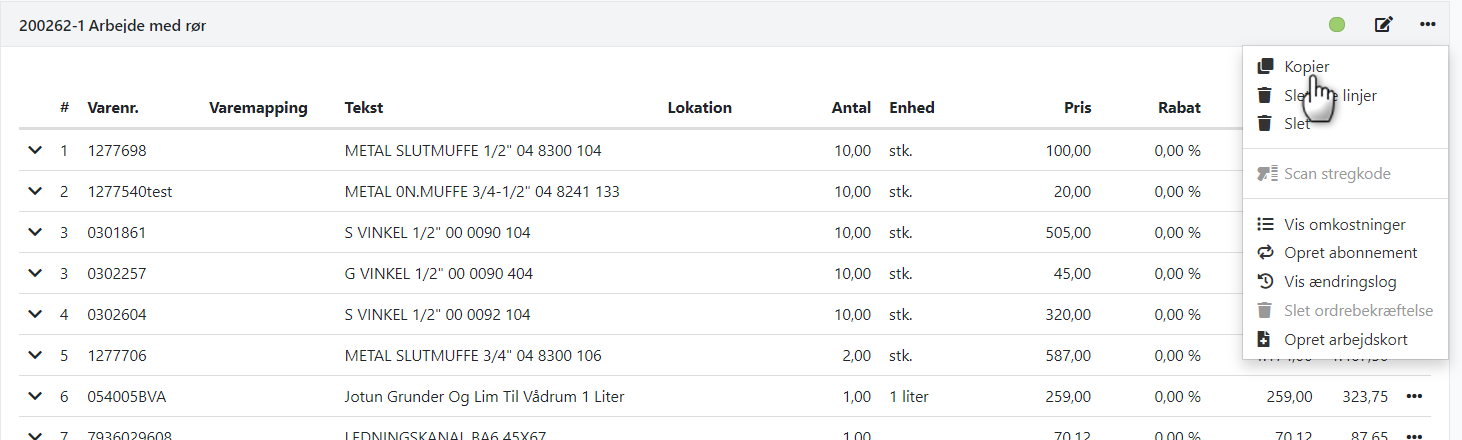The image size is (1462, 440).
Task: Click the Opret abonnement recurring icon
Action: [1265, 253]
